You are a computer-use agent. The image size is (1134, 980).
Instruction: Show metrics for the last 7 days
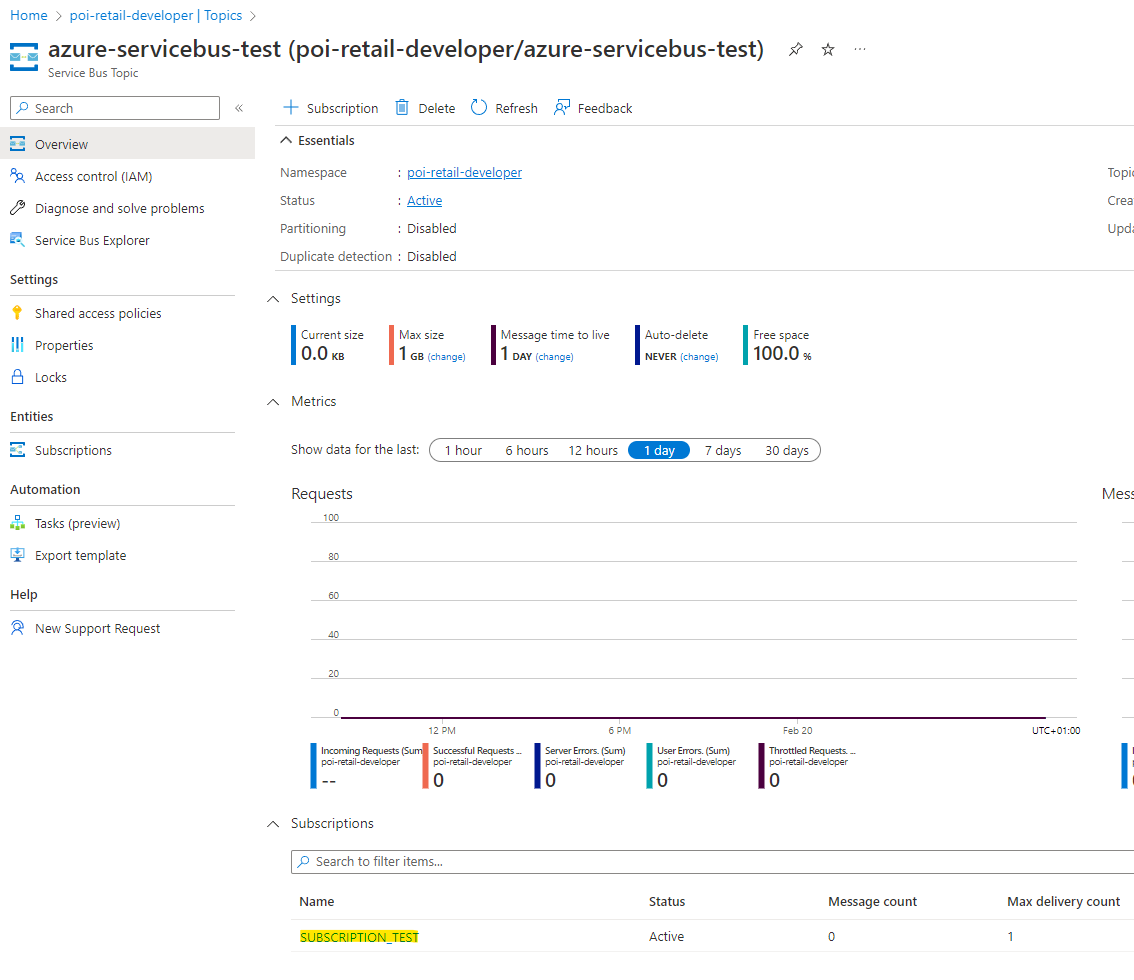722,450
